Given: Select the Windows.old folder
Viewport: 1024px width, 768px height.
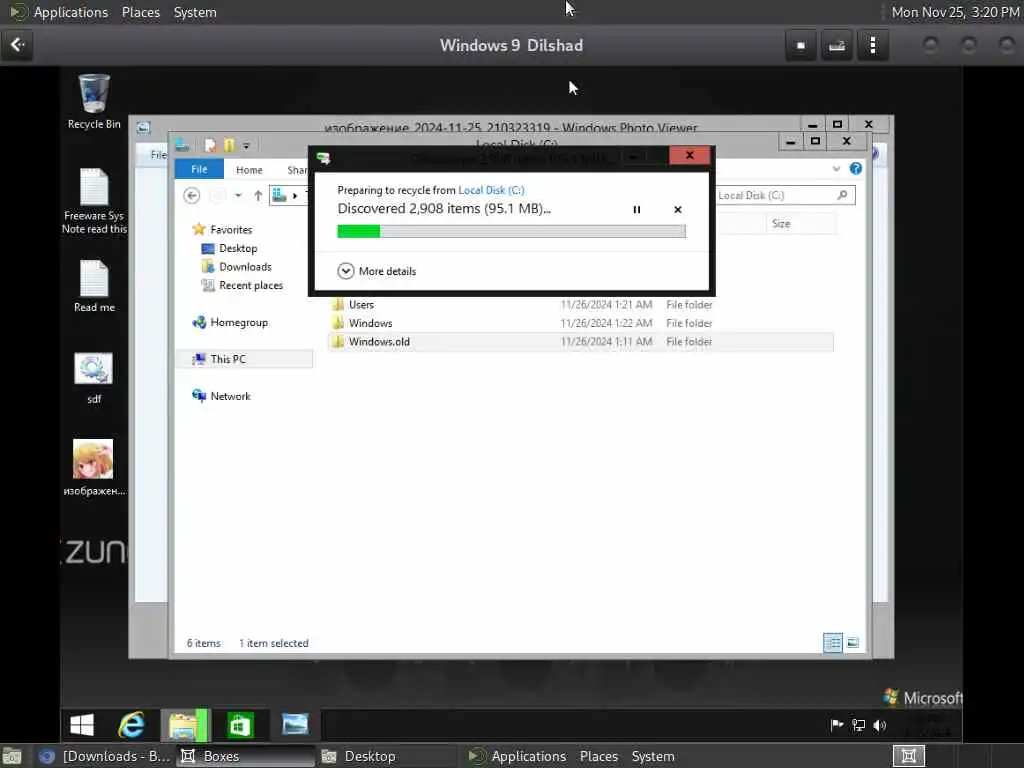Looking at the screenshot, I should 580,342.
